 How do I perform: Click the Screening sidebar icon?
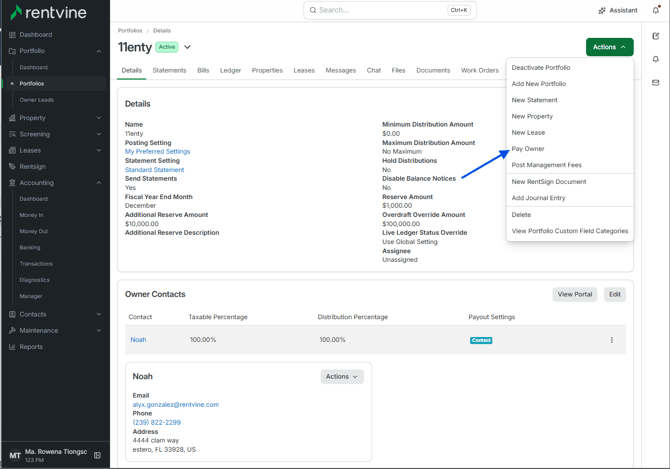(x=12, y=134)
